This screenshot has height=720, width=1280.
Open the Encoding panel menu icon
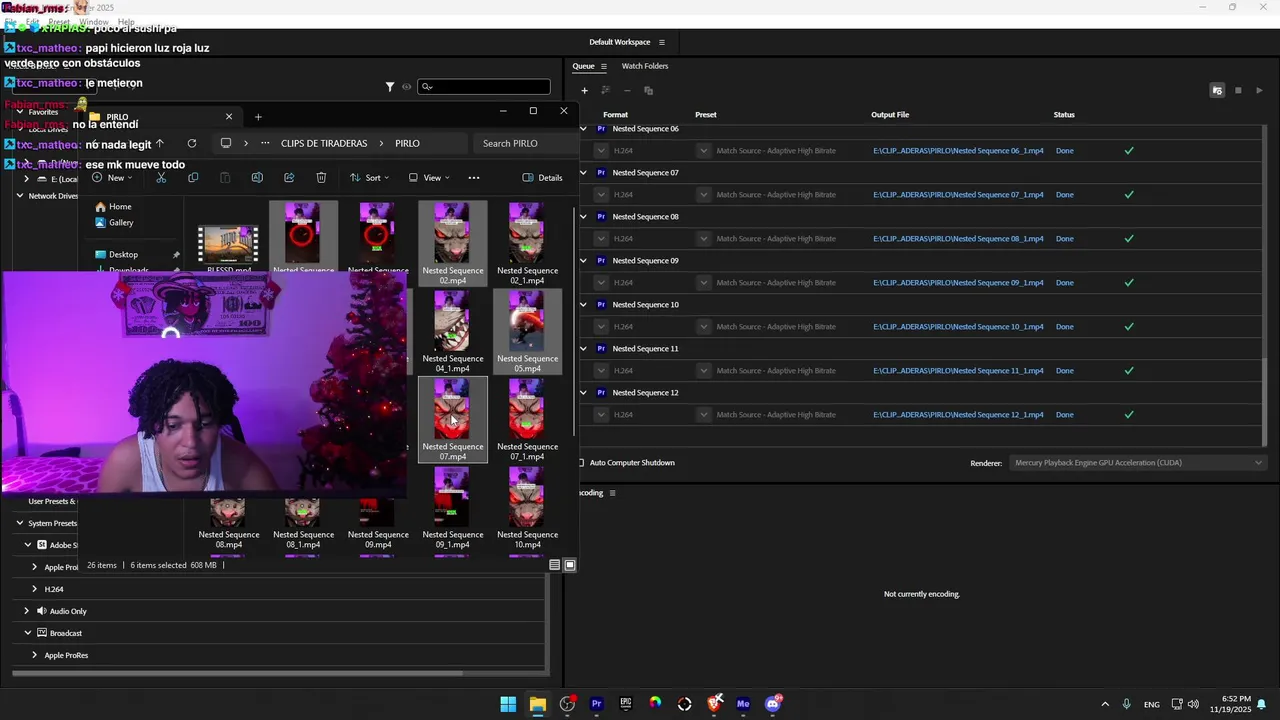tap(612, 493)
